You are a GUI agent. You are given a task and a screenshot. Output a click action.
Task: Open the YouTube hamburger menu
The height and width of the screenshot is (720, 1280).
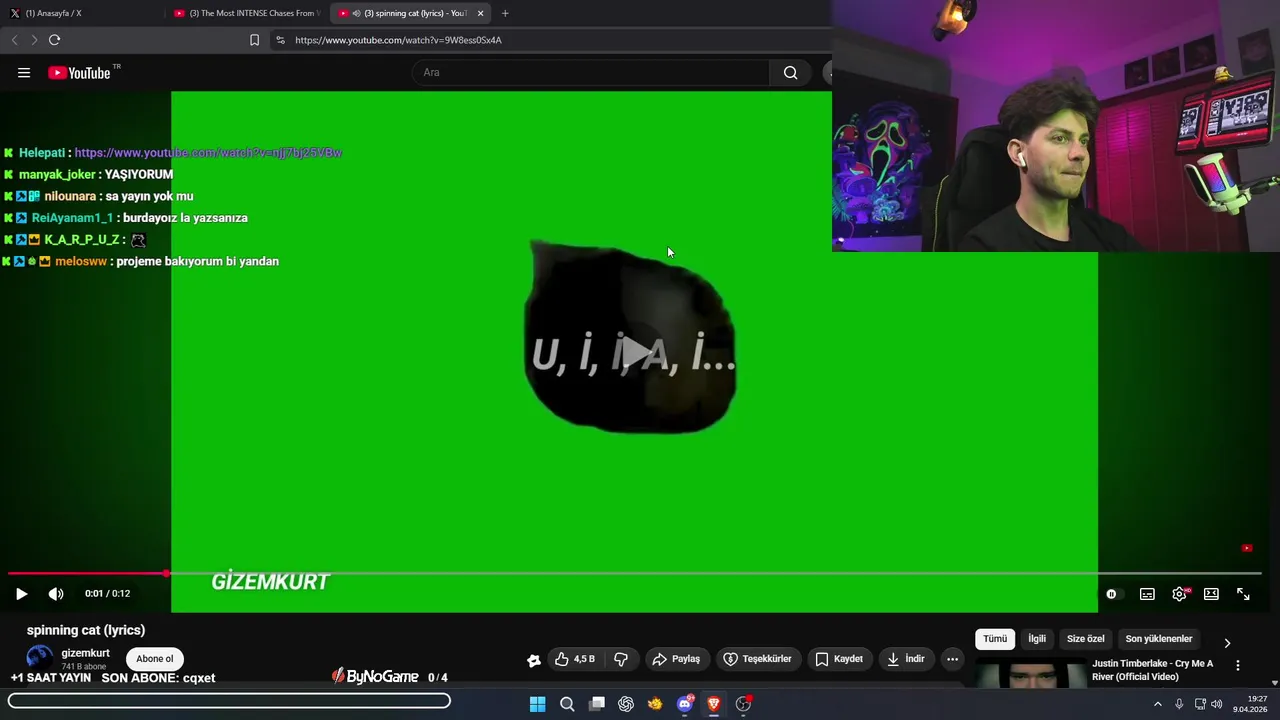[x=24, y=73]
